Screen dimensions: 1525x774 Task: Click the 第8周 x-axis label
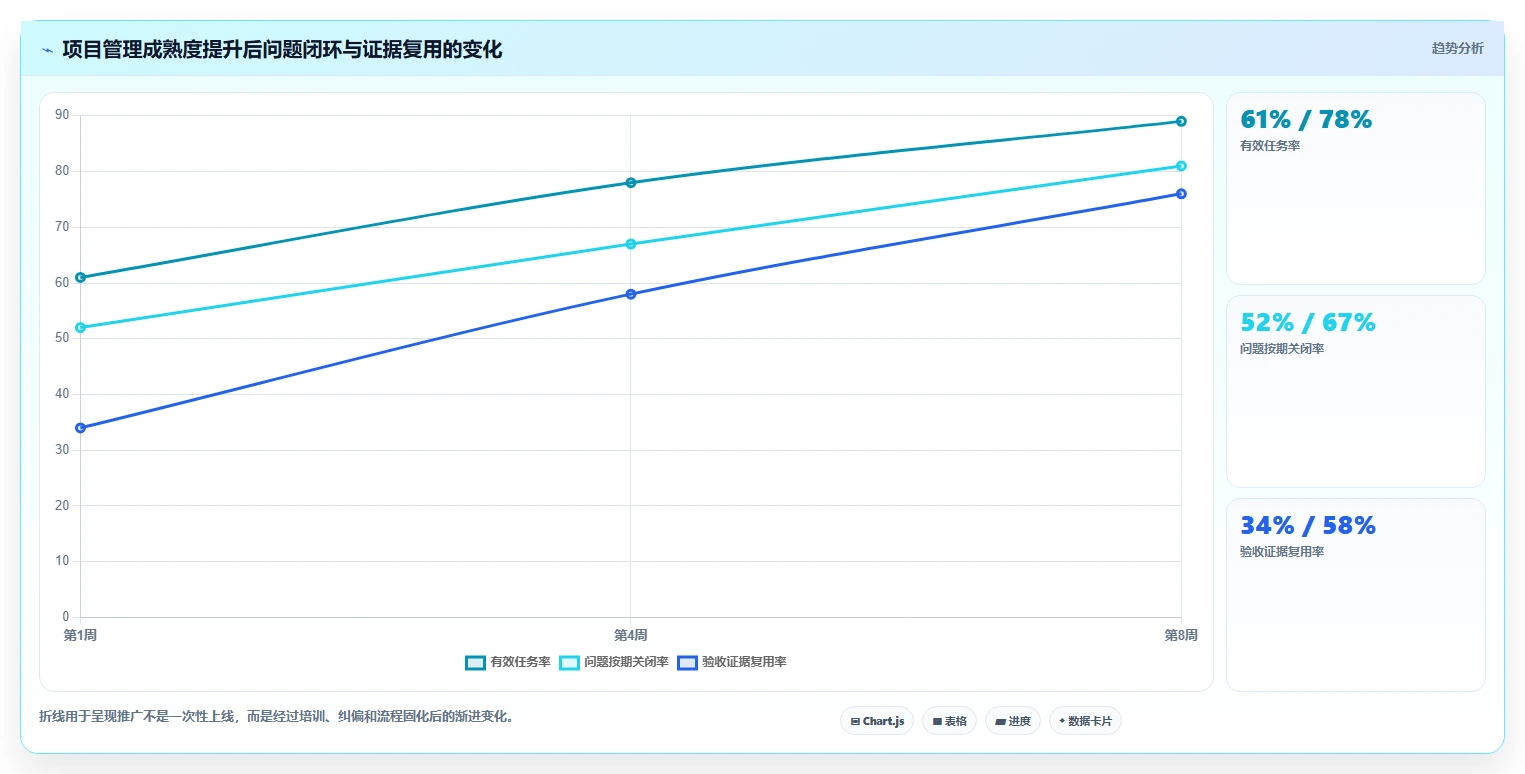click(x=1181, y=635)
